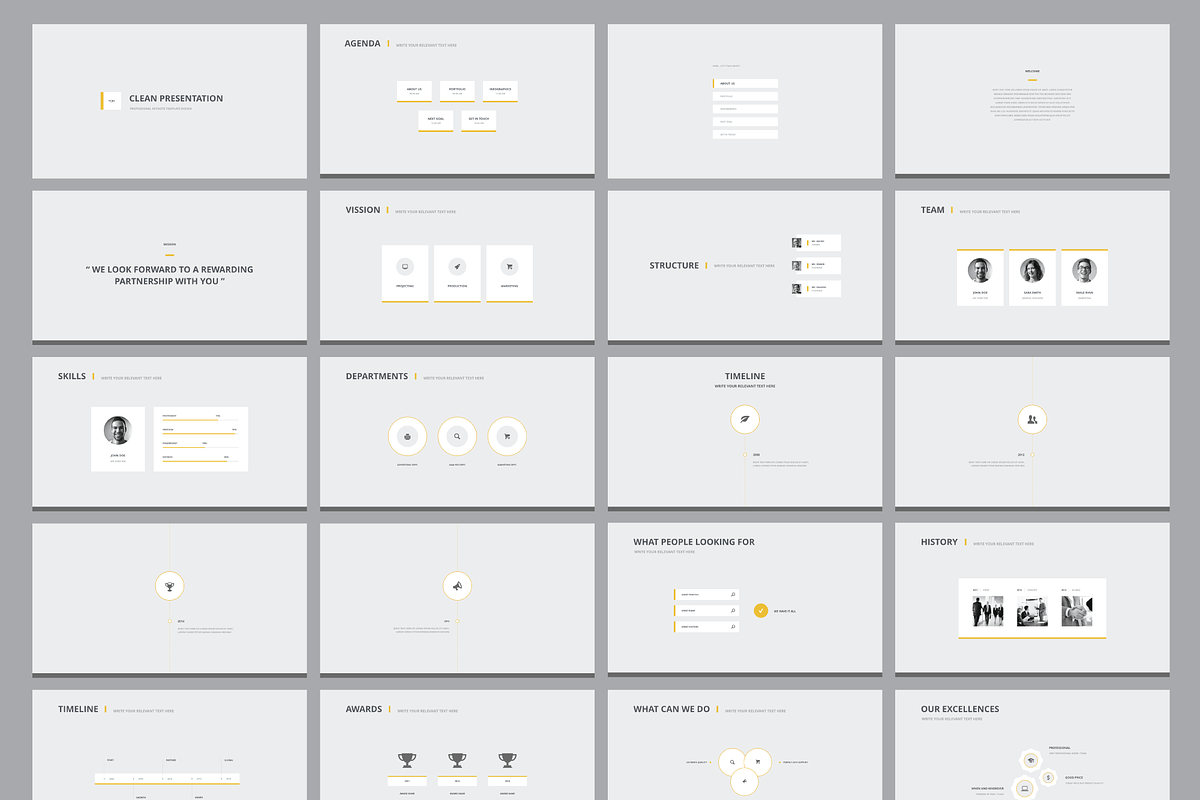This screenshot has width=1200, height=800.
Task: Click John Doe's portrait on Skills slide
Action: click(x=118, y=430)
